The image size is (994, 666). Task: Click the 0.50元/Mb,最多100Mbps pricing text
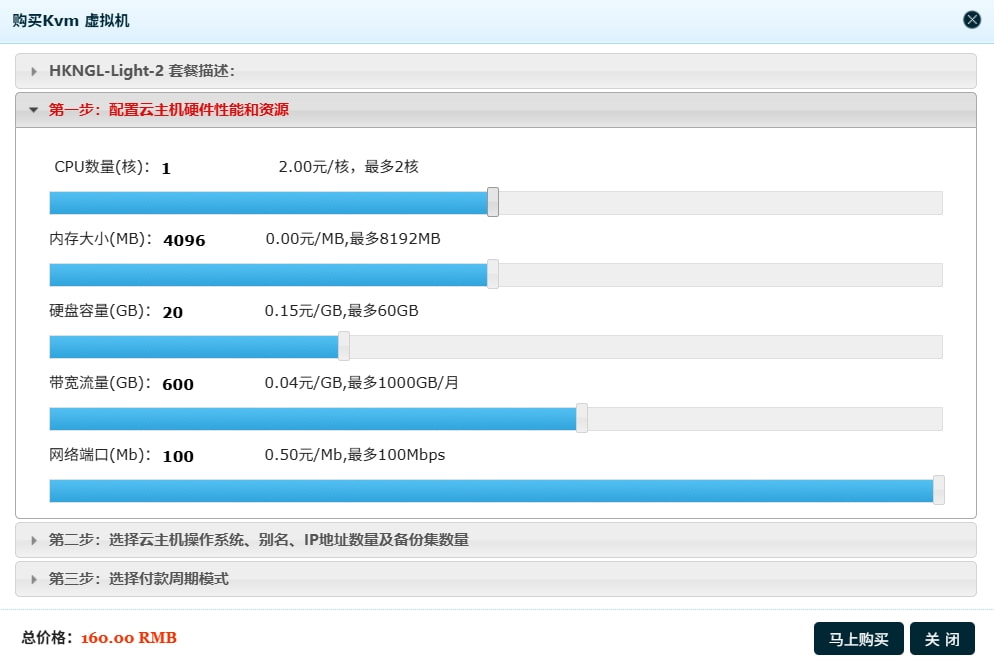[354, 455]
